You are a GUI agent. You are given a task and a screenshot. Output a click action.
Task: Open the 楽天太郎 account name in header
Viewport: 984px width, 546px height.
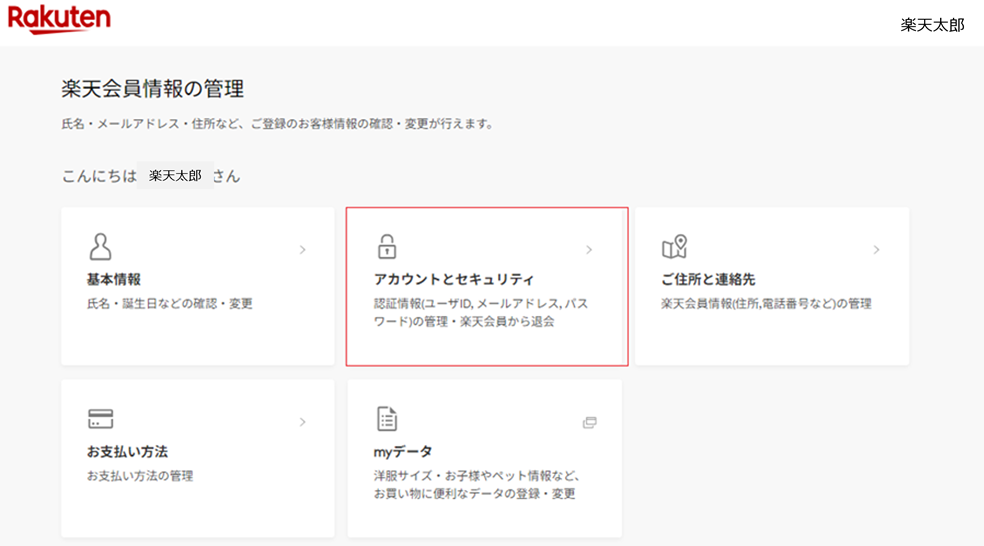pyautogui.click(x=932, y=25)
